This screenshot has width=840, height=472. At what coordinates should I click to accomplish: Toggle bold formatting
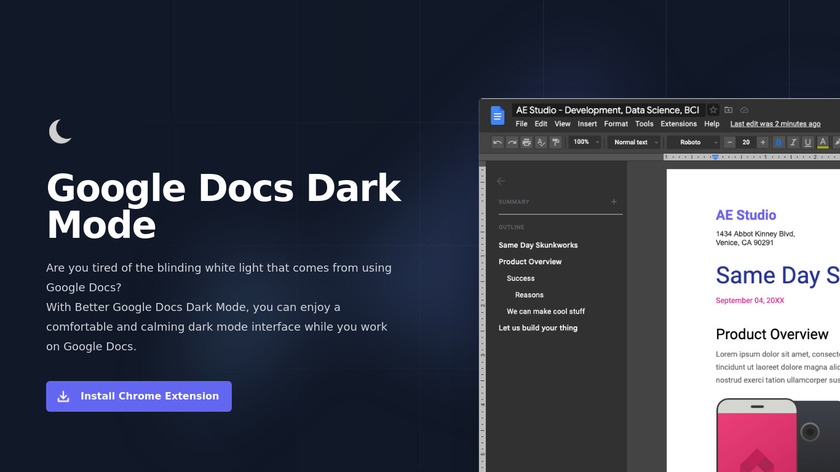(x=779, y=143)
